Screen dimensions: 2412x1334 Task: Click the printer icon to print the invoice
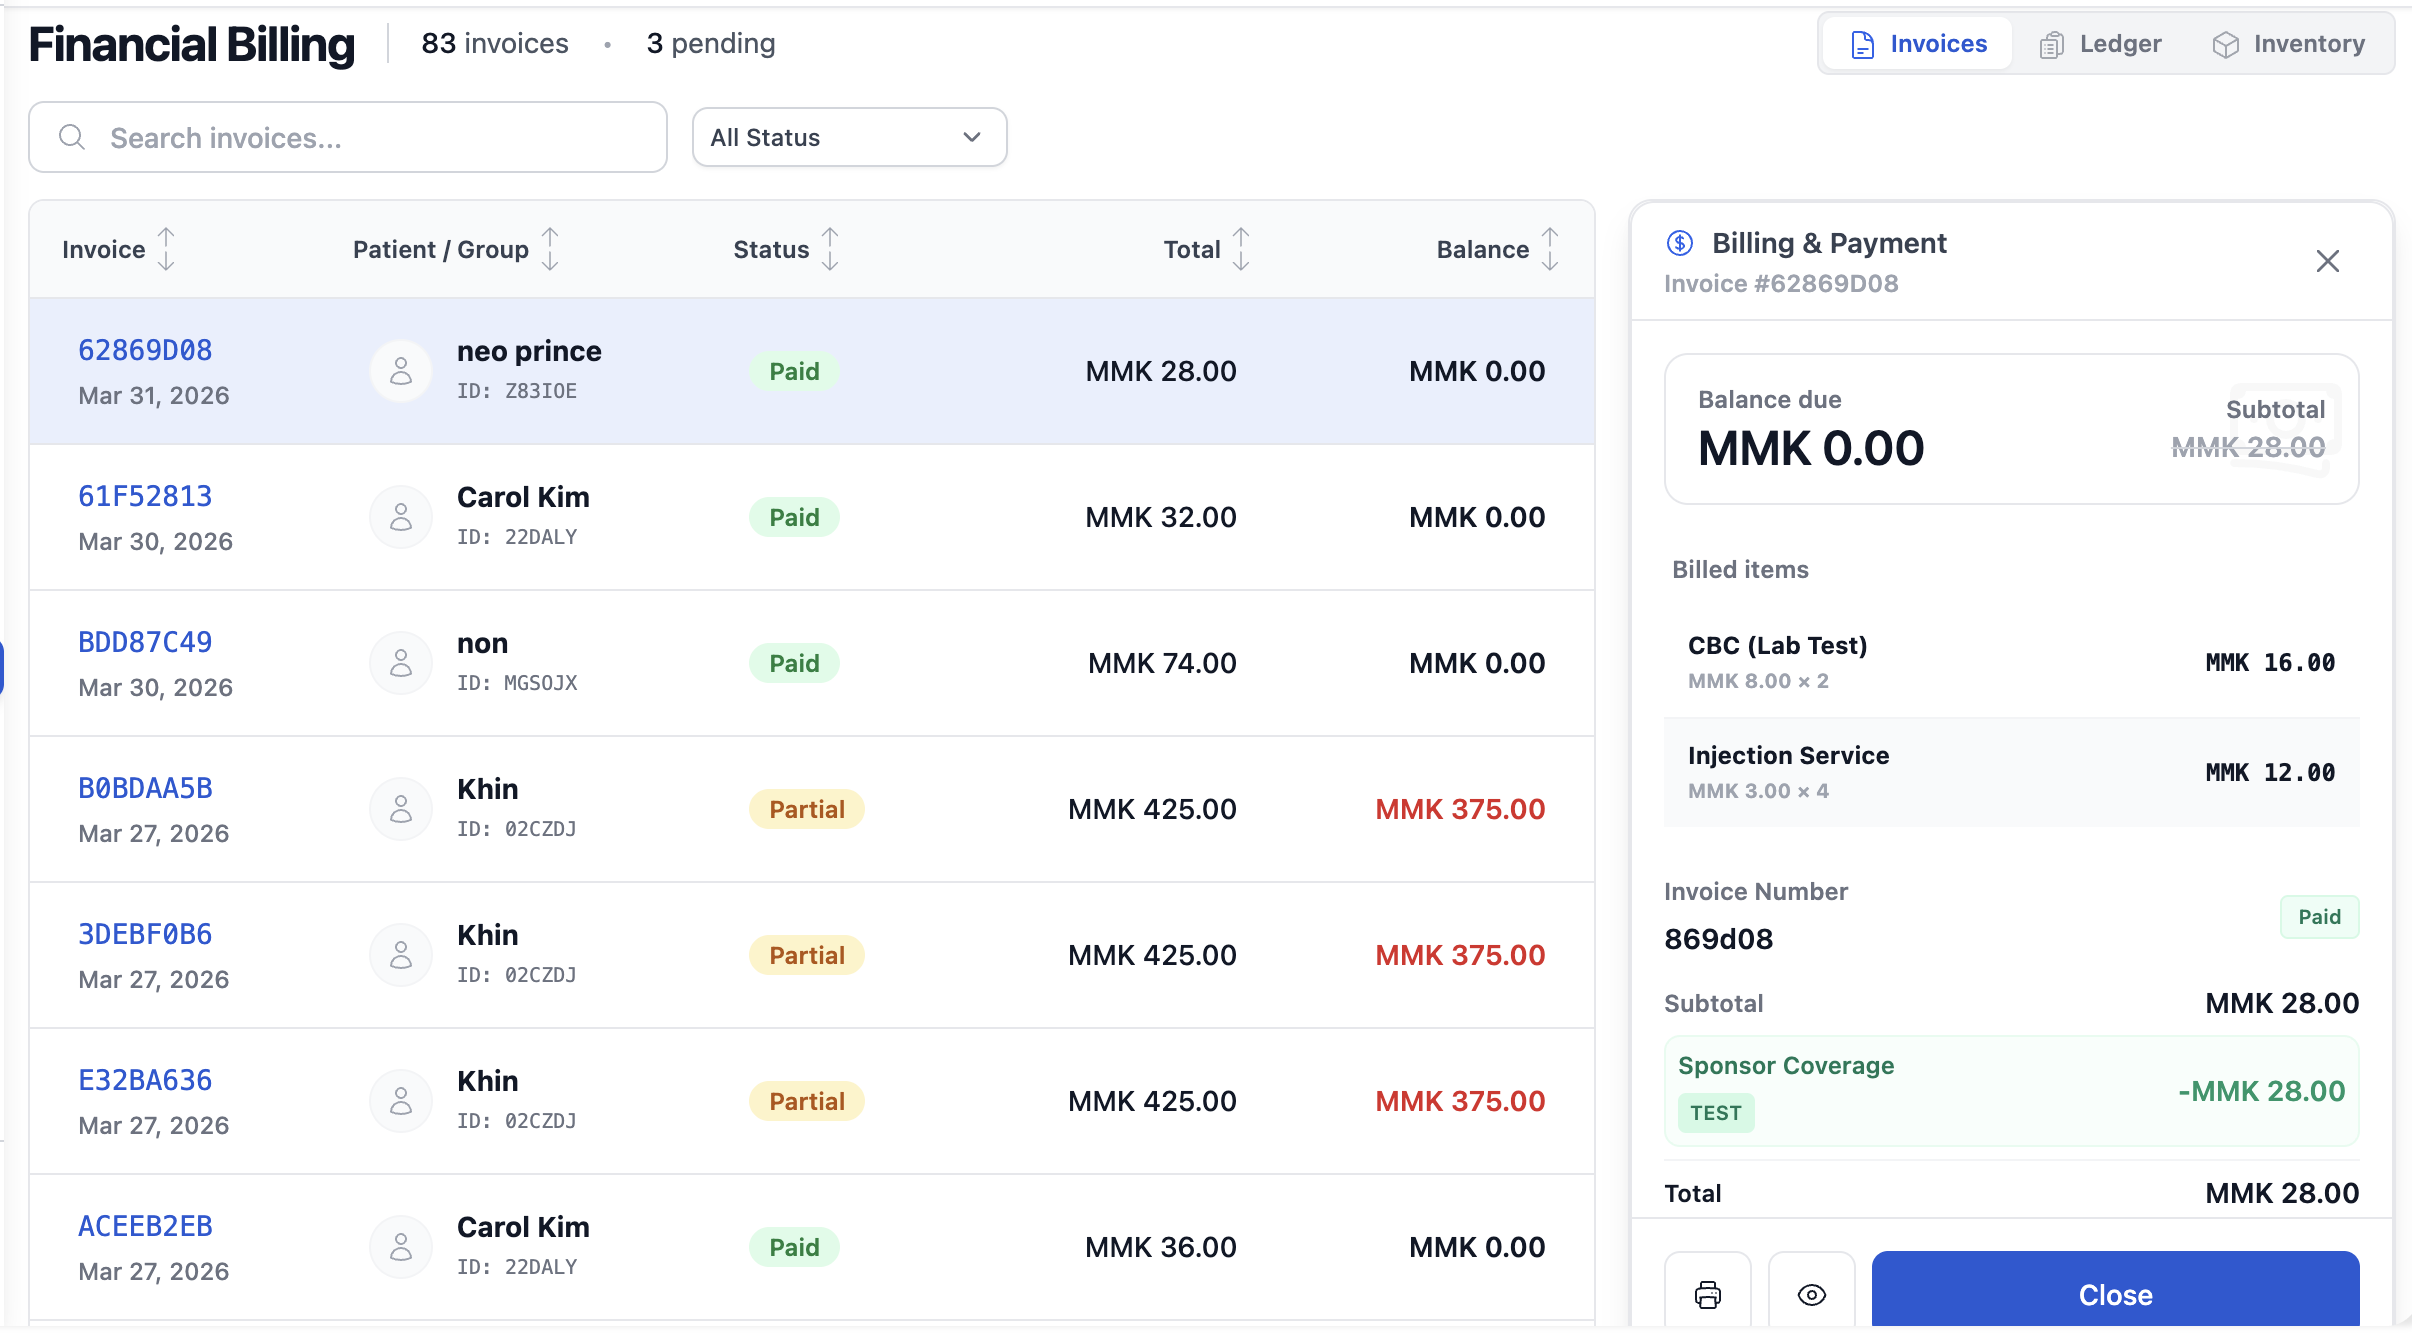point(1706,1293)
